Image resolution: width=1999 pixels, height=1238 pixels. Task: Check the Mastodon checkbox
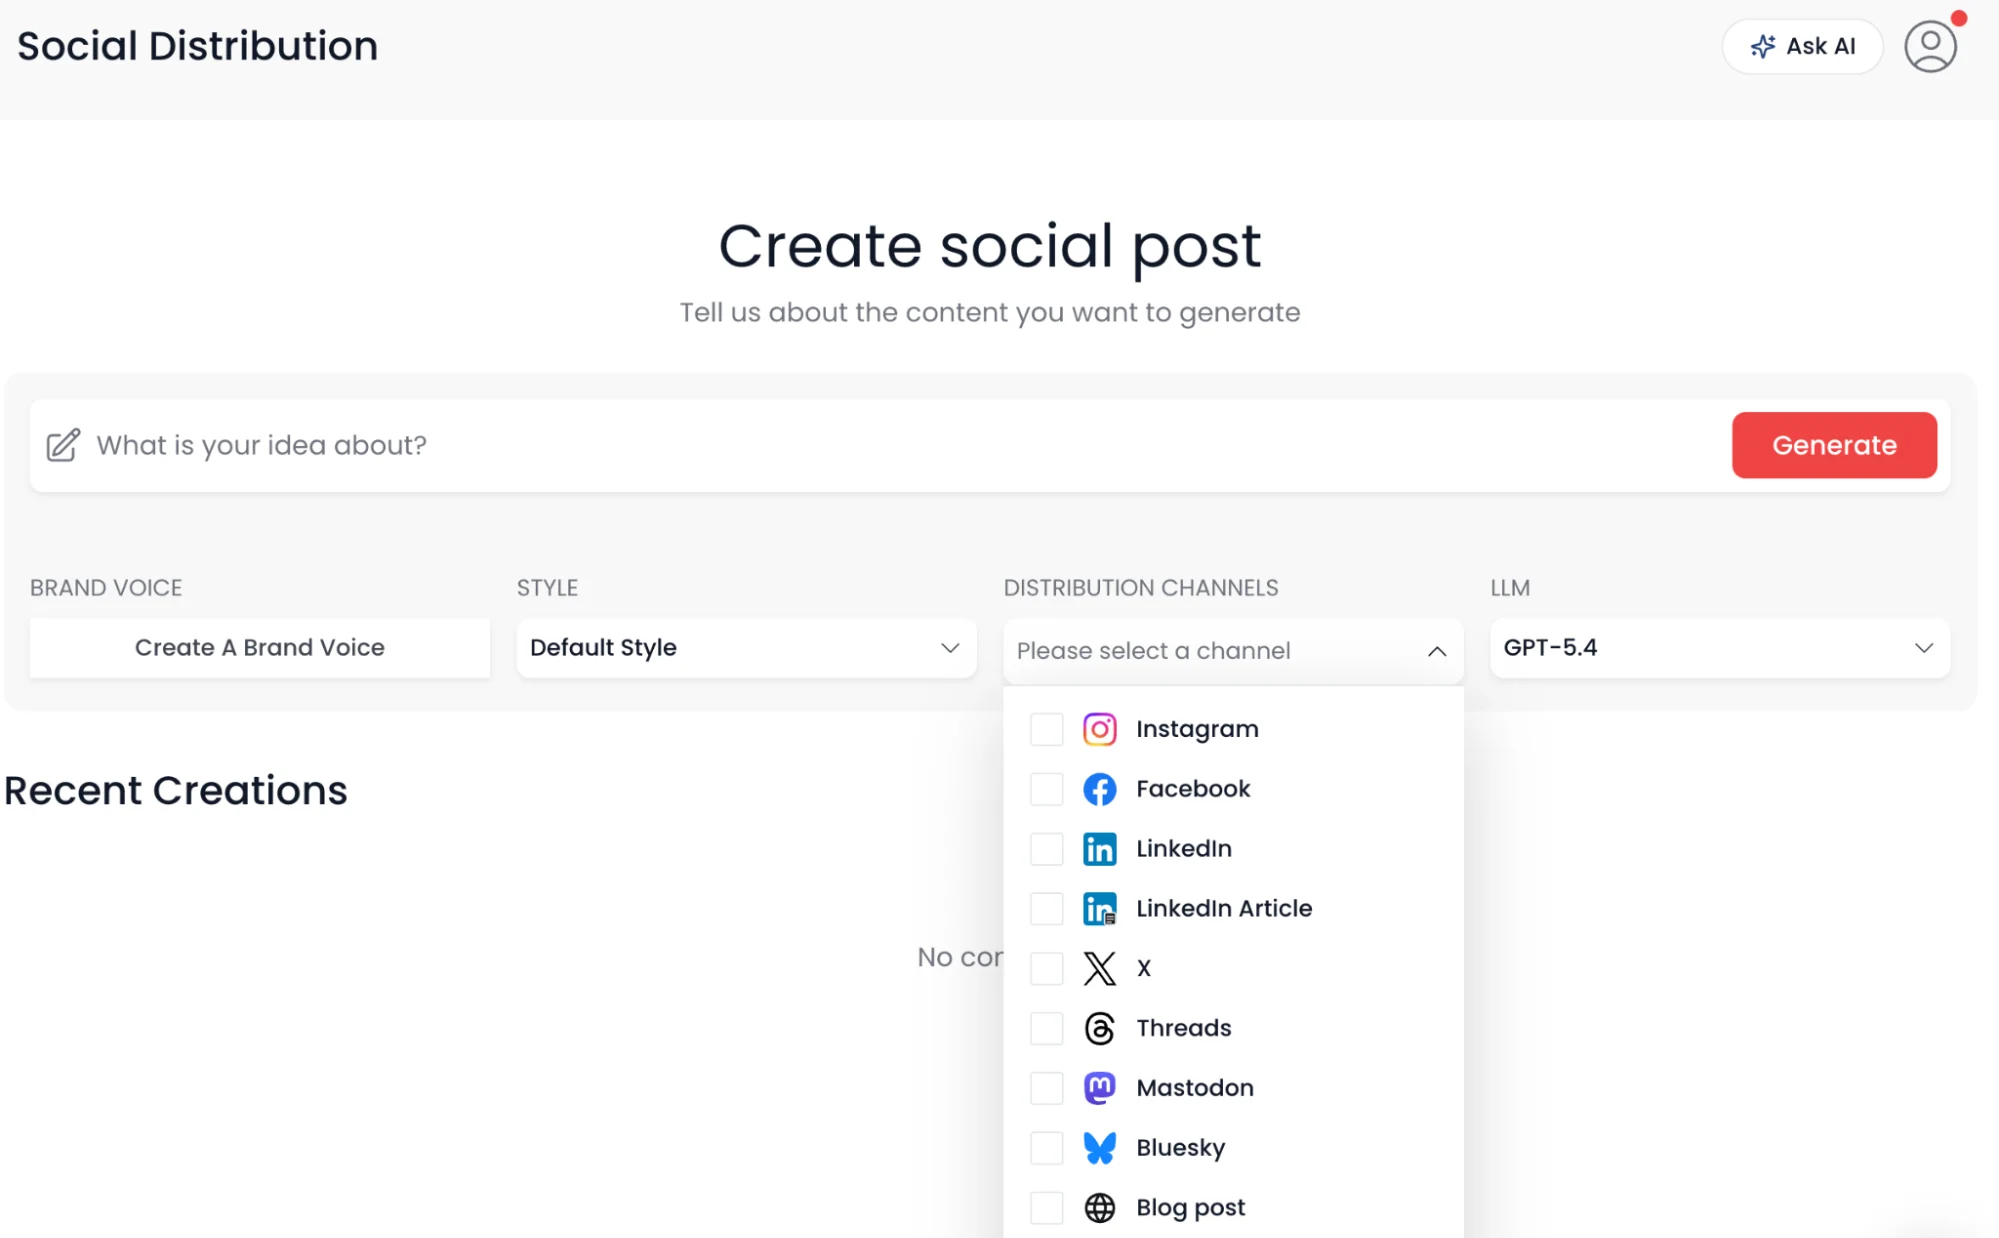click(x=1046, y=1088)
